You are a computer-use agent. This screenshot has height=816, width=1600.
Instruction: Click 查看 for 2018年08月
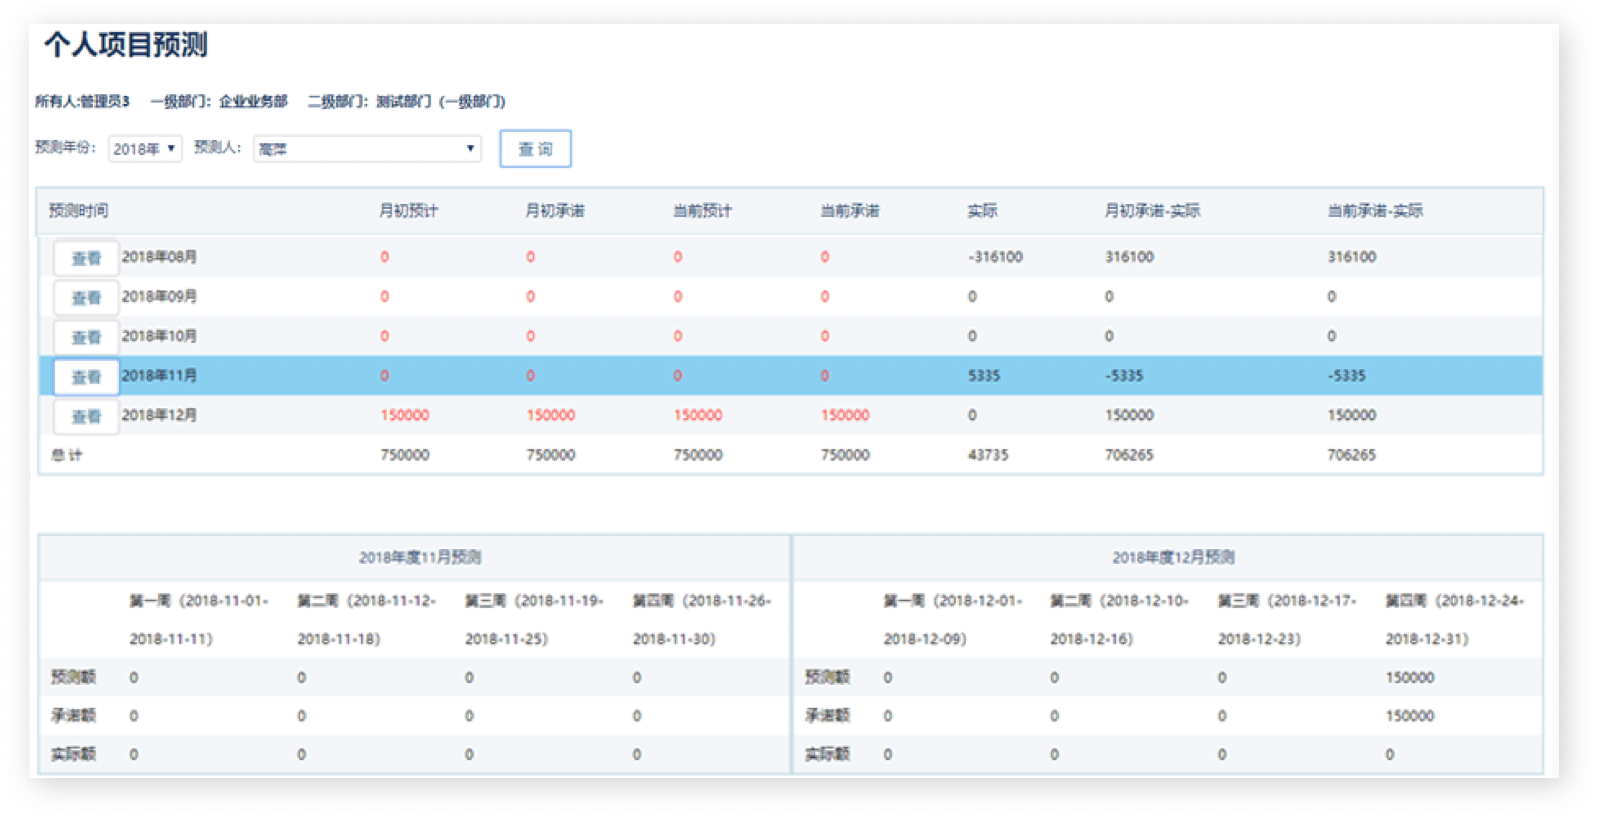pyautogui.click(x=86, y=258)
